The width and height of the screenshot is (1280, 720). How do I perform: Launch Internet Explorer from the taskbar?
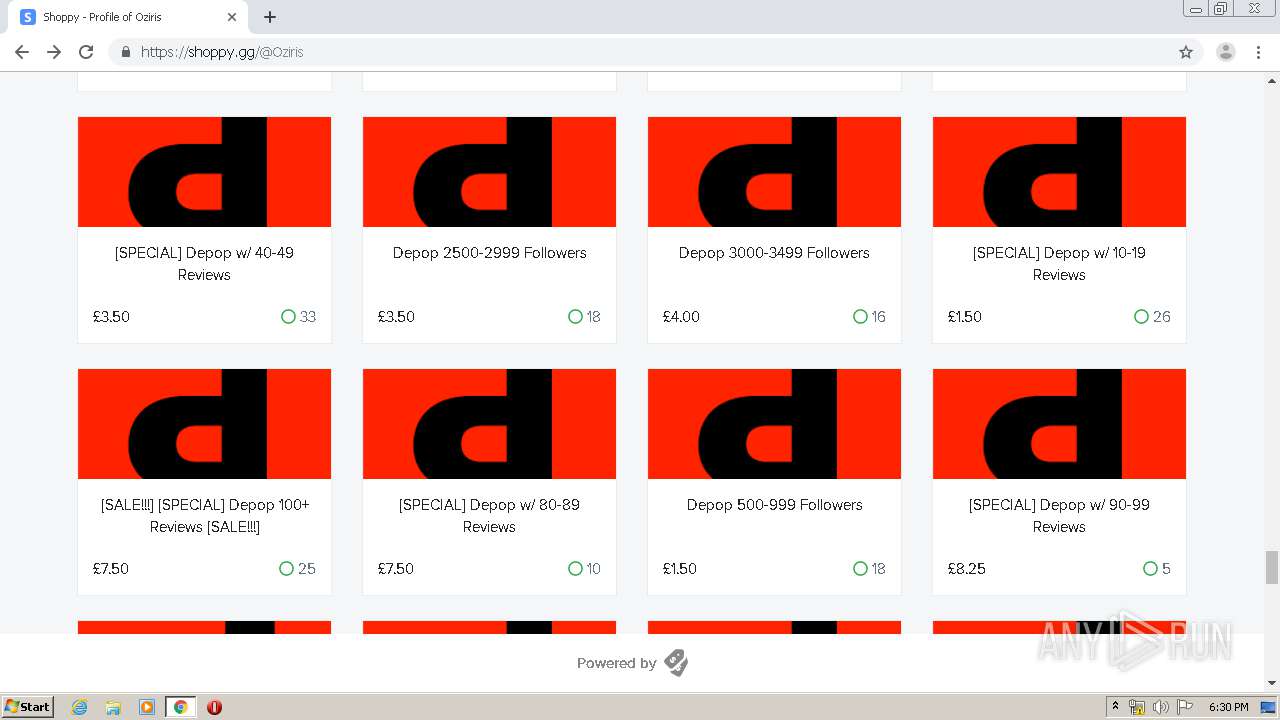click(x=79, y=707)
